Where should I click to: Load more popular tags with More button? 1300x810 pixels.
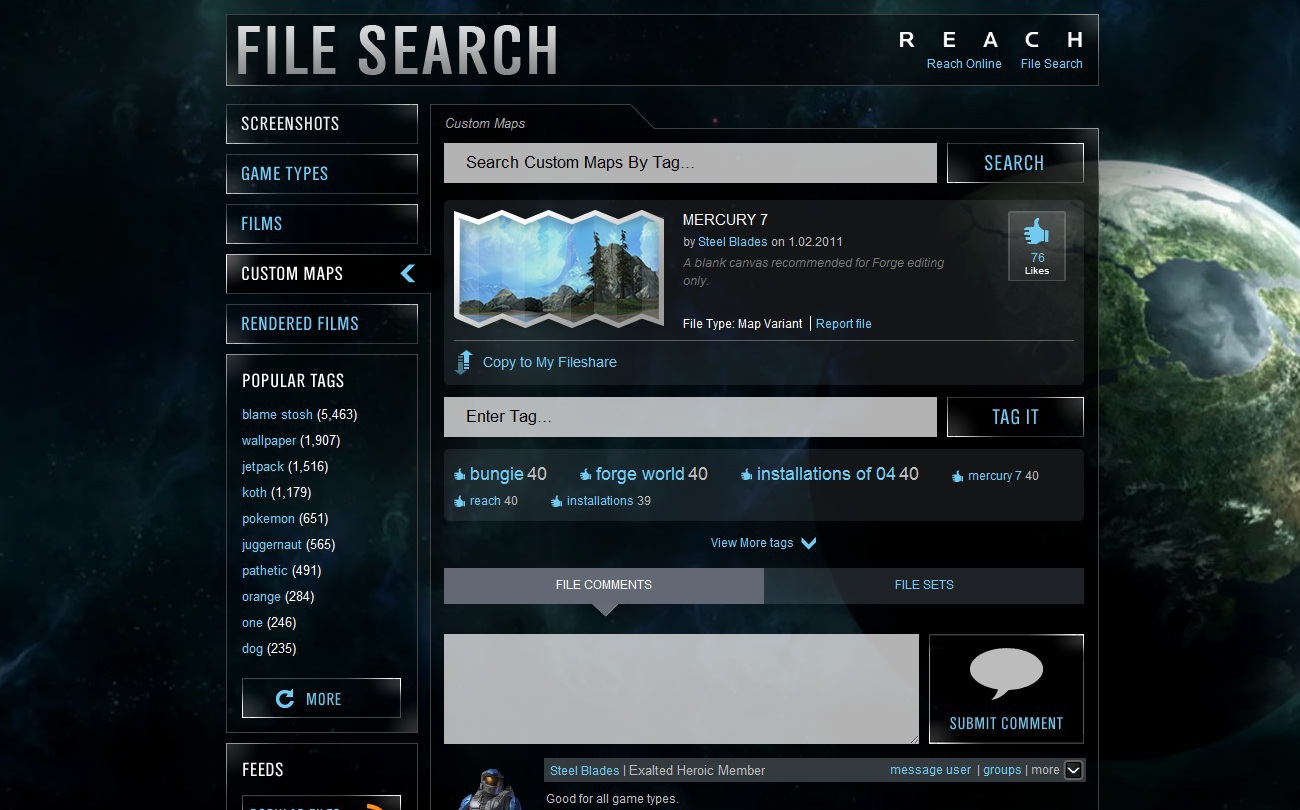point(321,698)
